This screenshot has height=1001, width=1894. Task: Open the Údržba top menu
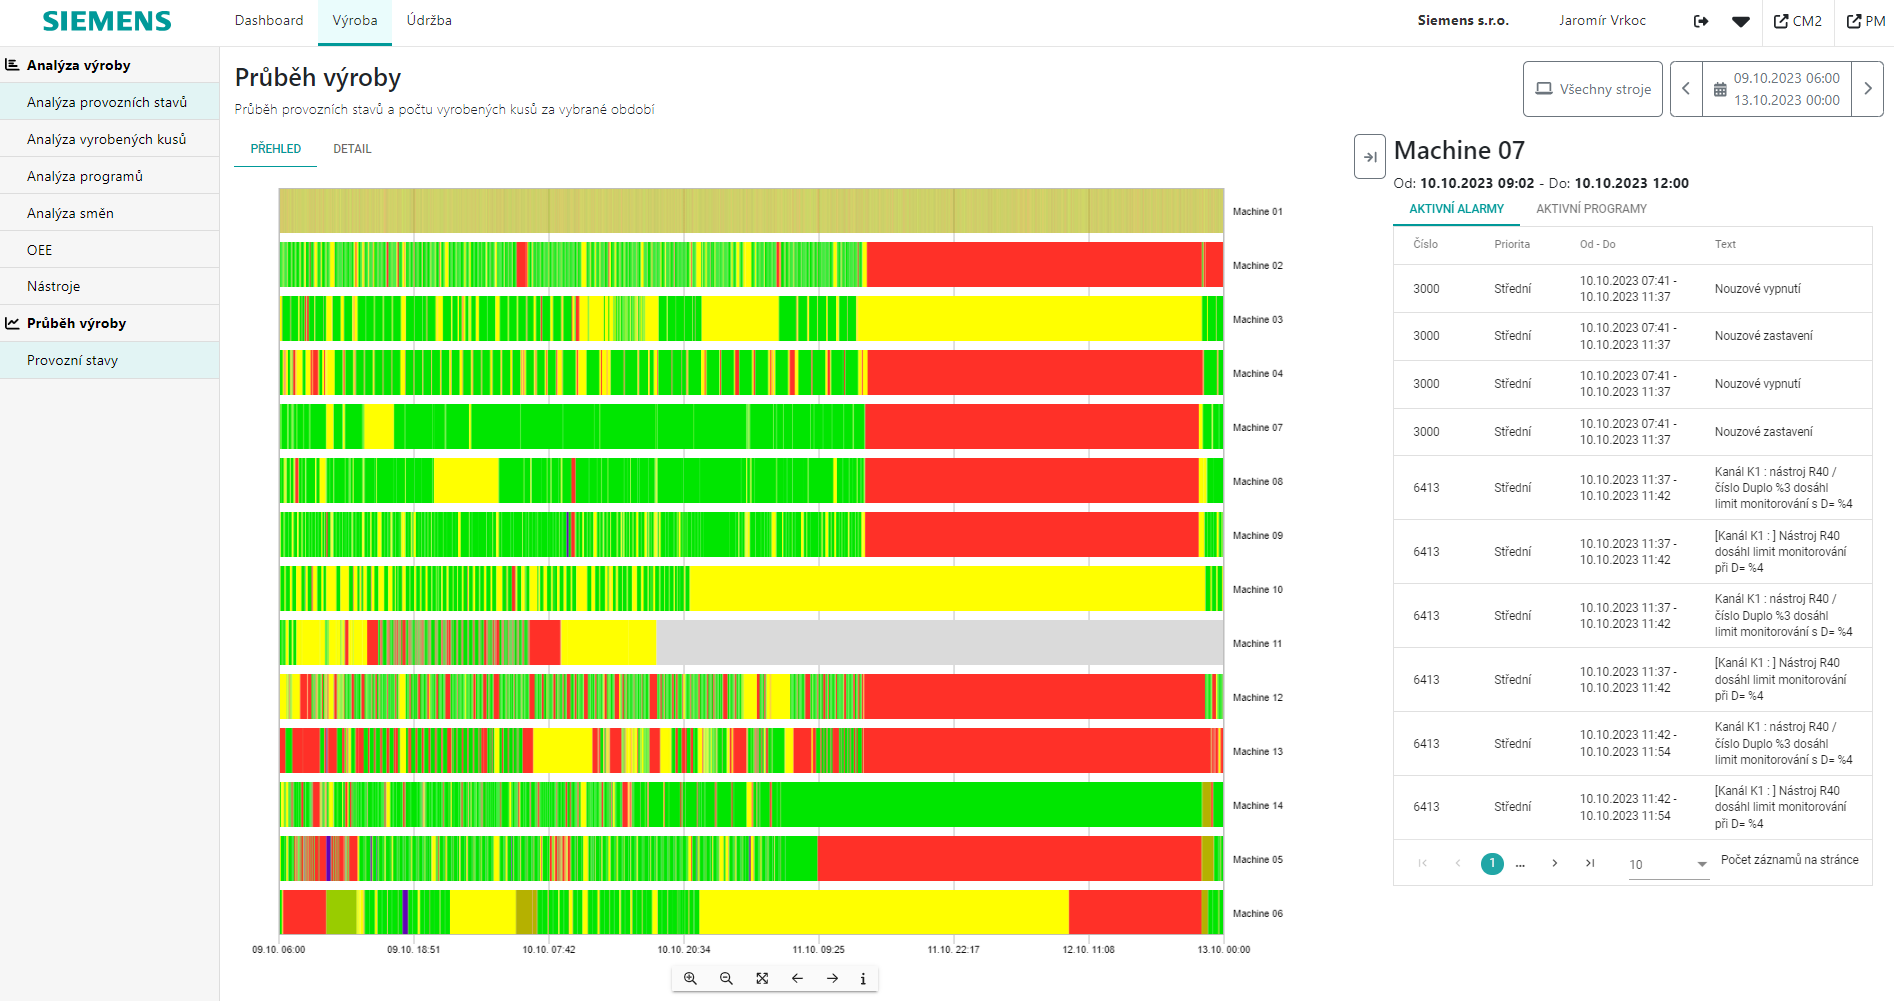[429, 21]
